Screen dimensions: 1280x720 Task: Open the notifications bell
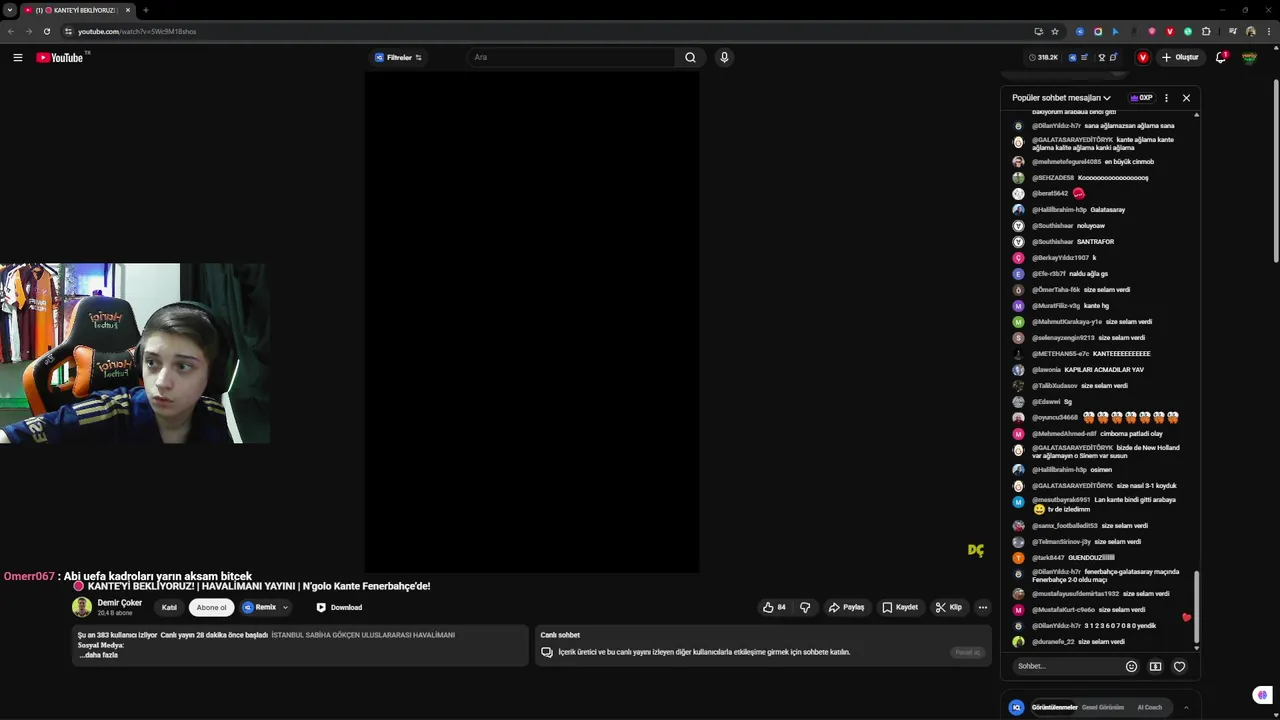coord(1221,57)
